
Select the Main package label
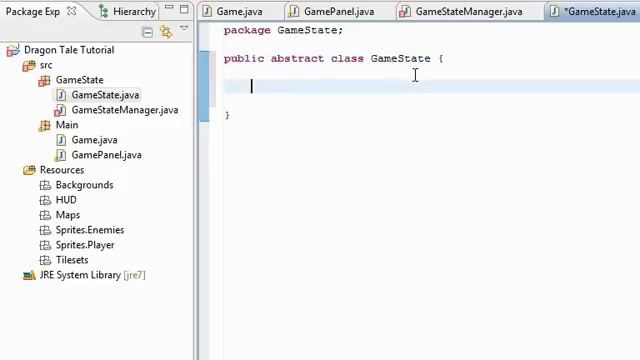(x=67, y=125)
